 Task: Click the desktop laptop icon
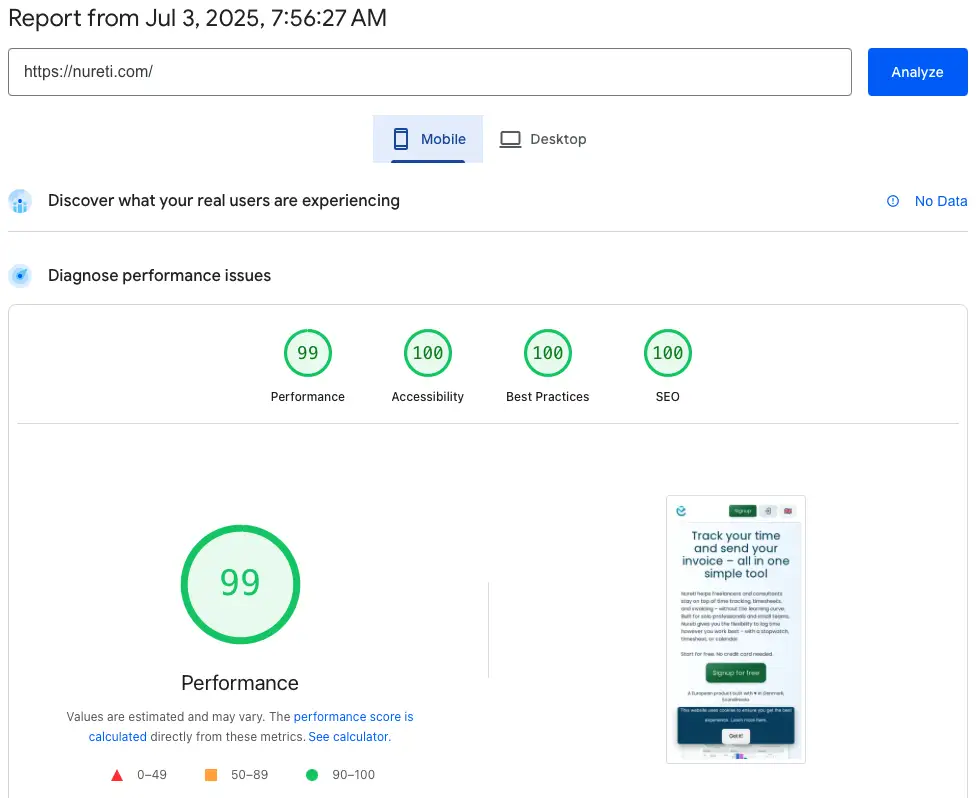(510, 139)
